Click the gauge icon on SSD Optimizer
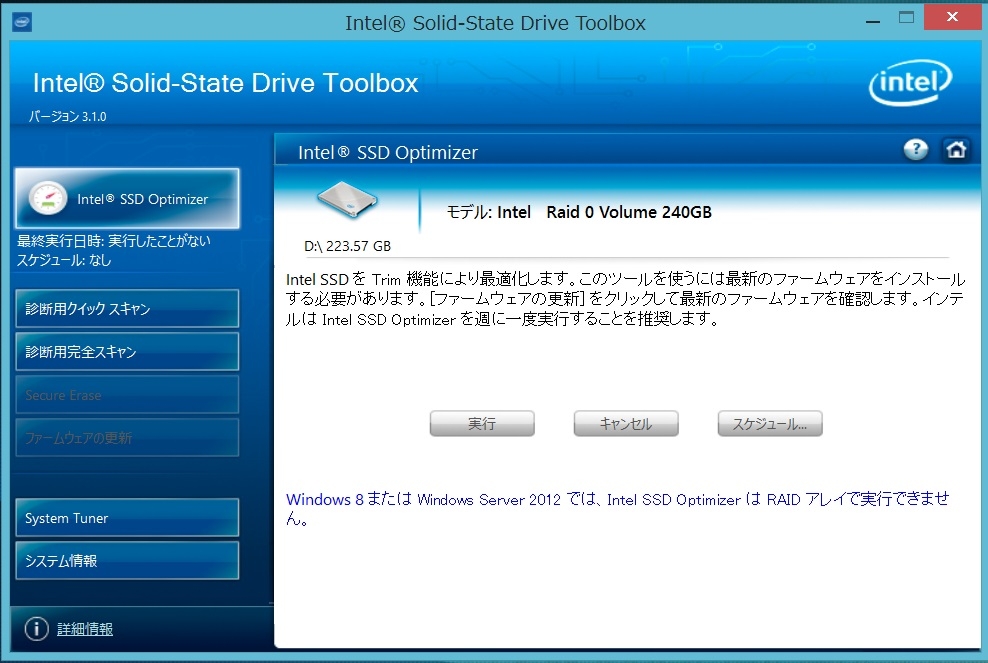The width and height of the screenshot is (988, 663). pyautogui.click(x=48, y=199)
